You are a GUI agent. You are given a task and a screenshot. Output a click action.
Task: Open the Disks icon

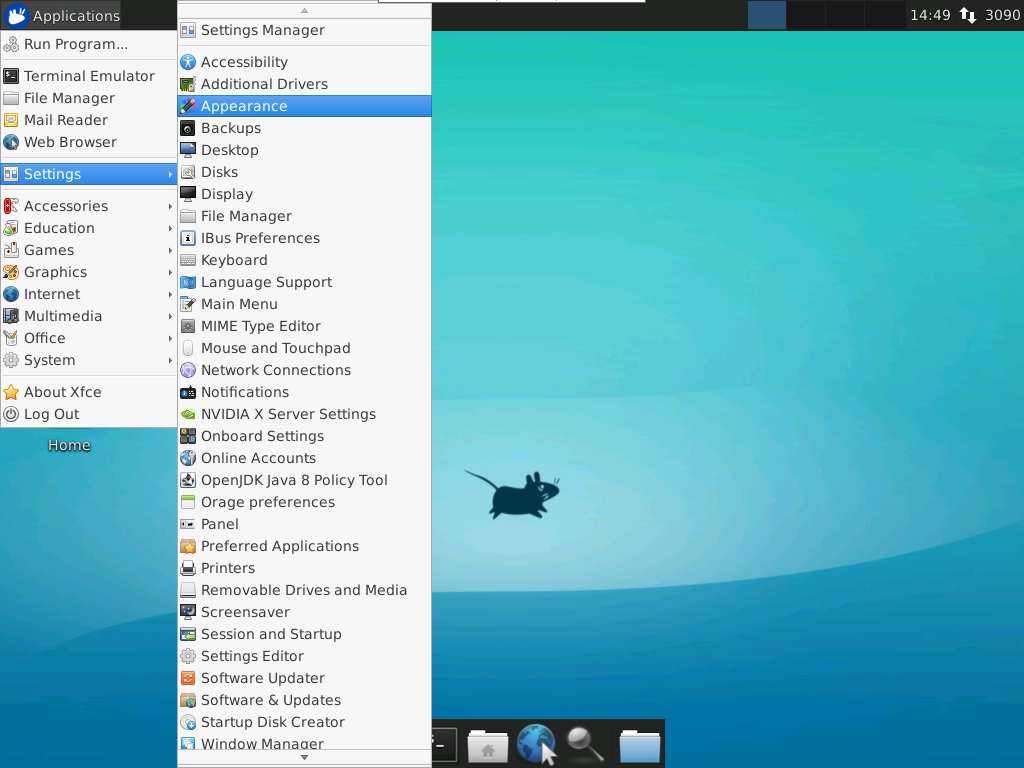(188, 172)
